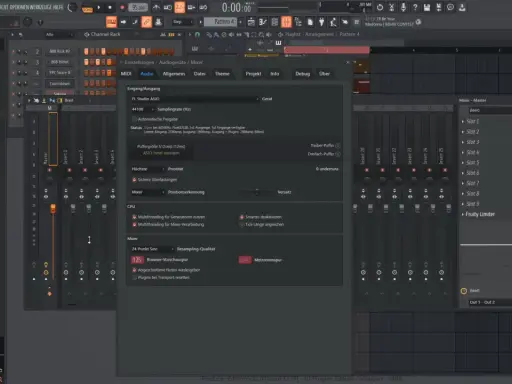Click the Play button in the transport bar
Screen dimensions: 512x384
(99, 7)
